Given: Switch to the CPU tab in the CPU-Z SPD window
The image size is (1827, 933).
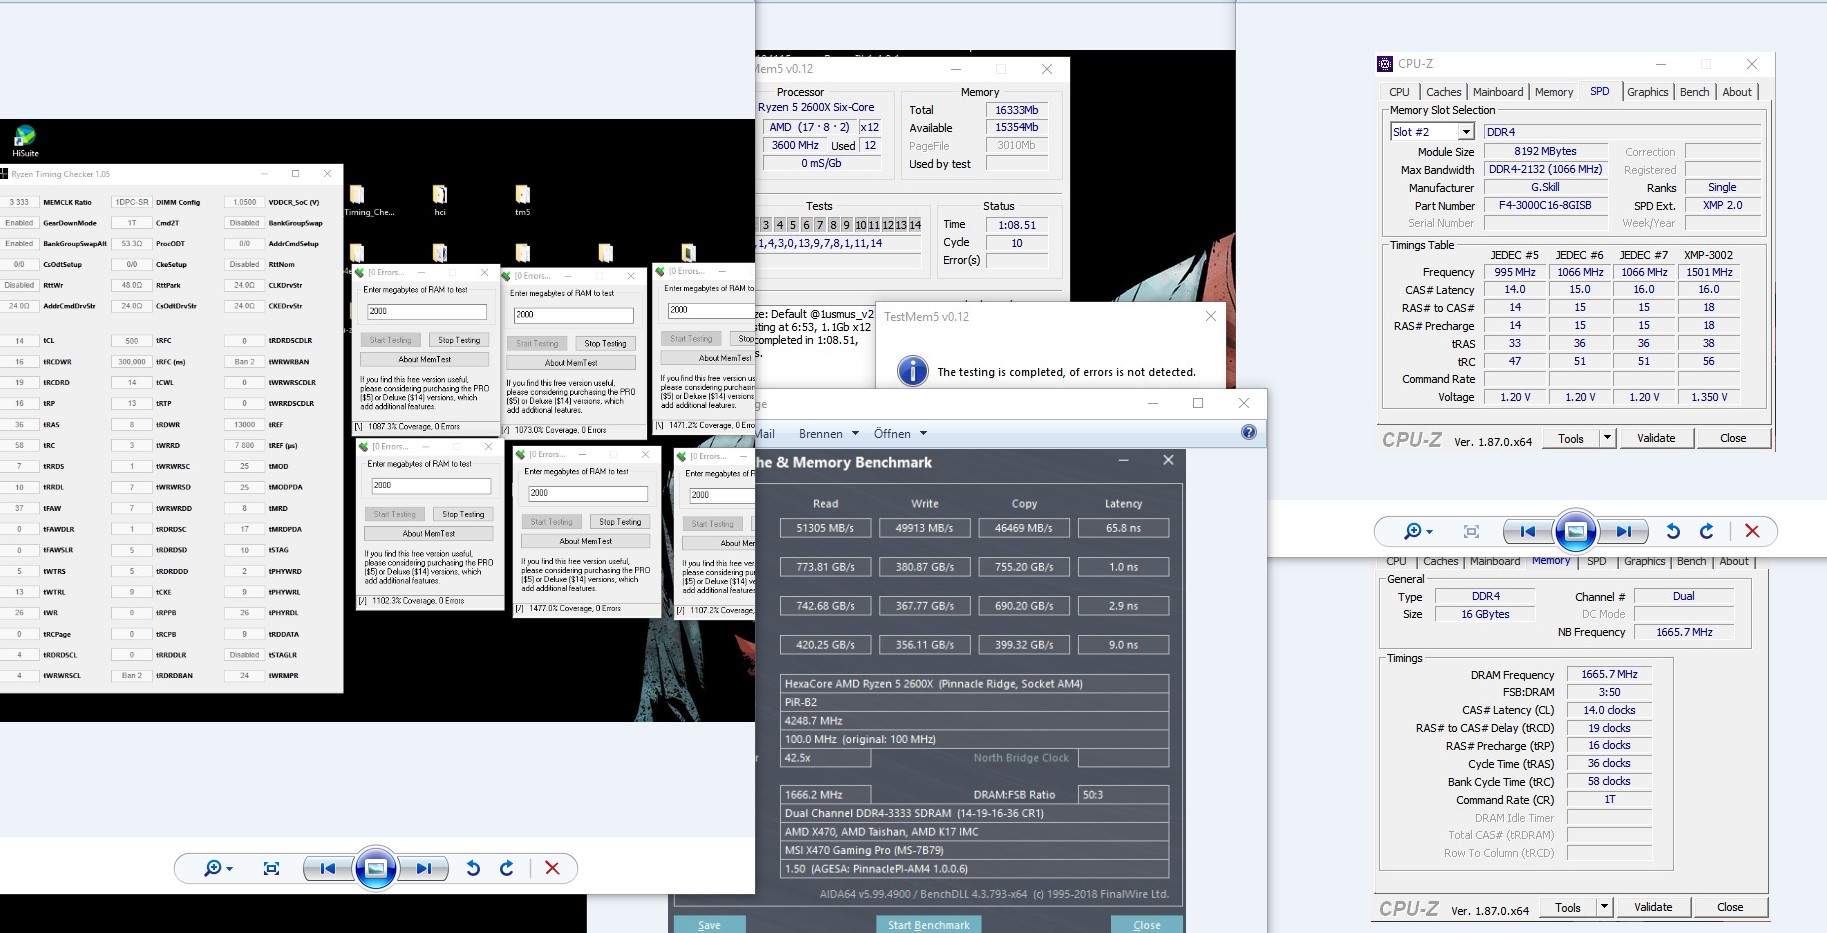Looking at the screenshot, I should (x=1399, y=92).
